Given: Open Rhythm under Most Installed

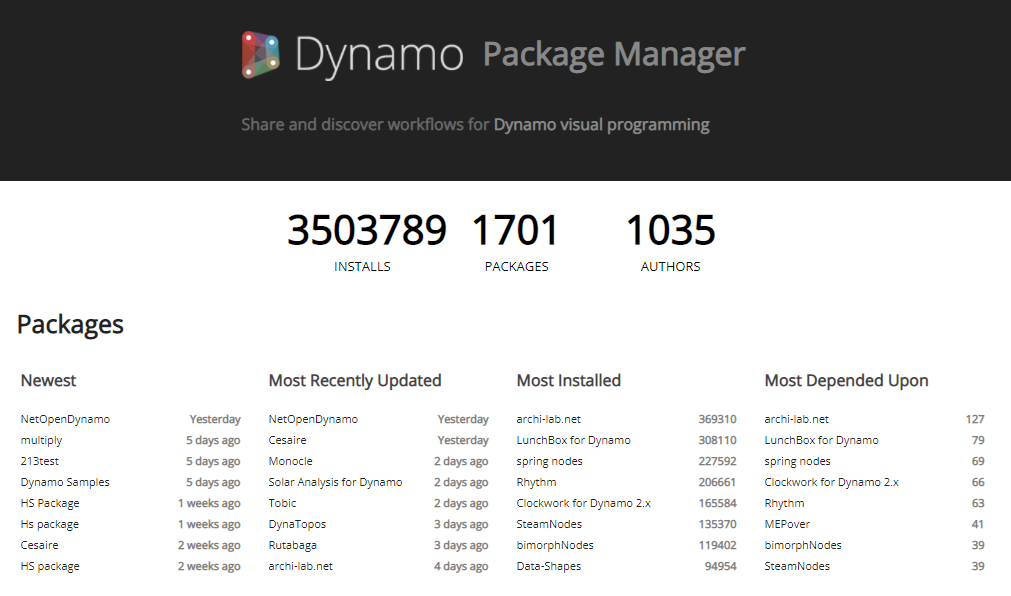Looking at the screenshot, I should 536,482.
